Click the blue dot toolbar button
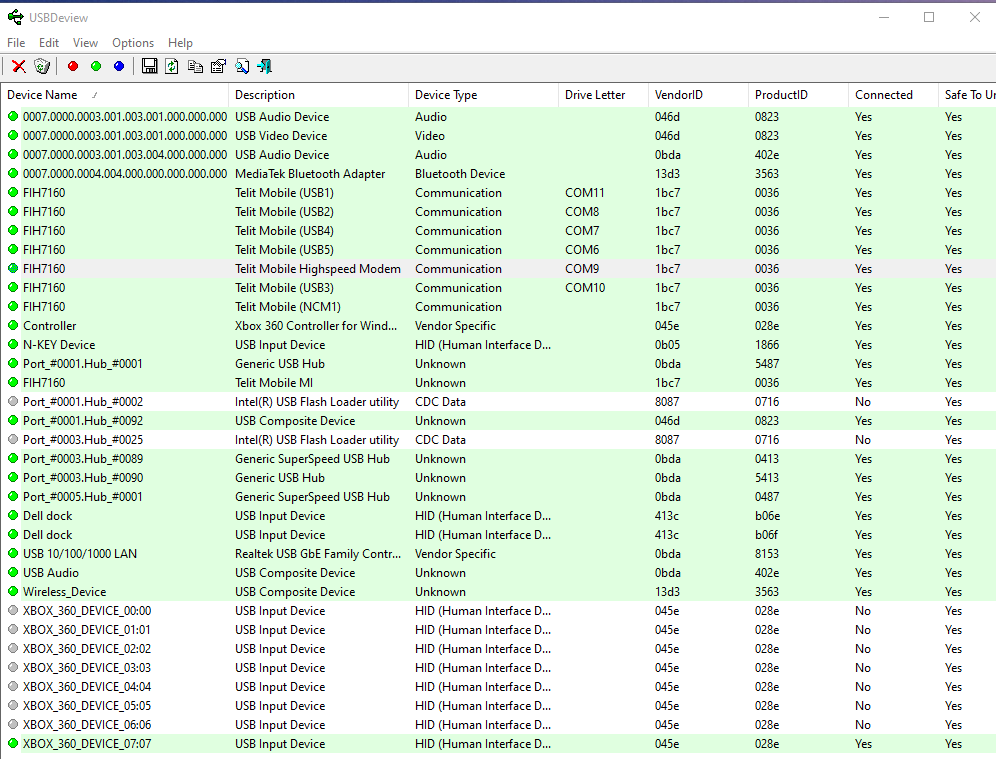The height and width of the screenshot is (759, 996). pos(119,66)
